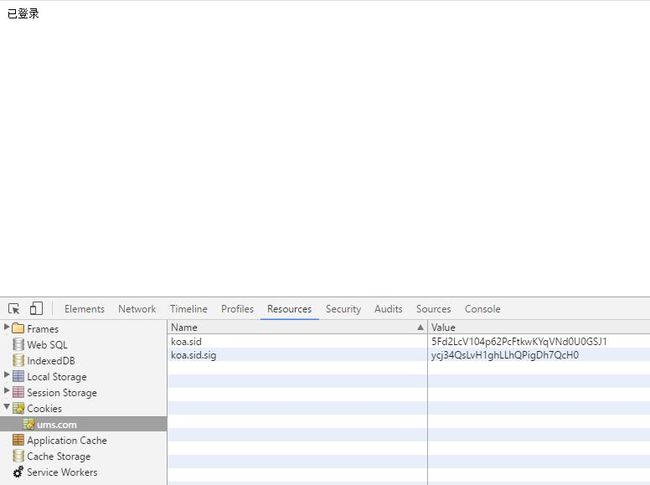Click the Application Cache icon

click(x=18, y=440)
